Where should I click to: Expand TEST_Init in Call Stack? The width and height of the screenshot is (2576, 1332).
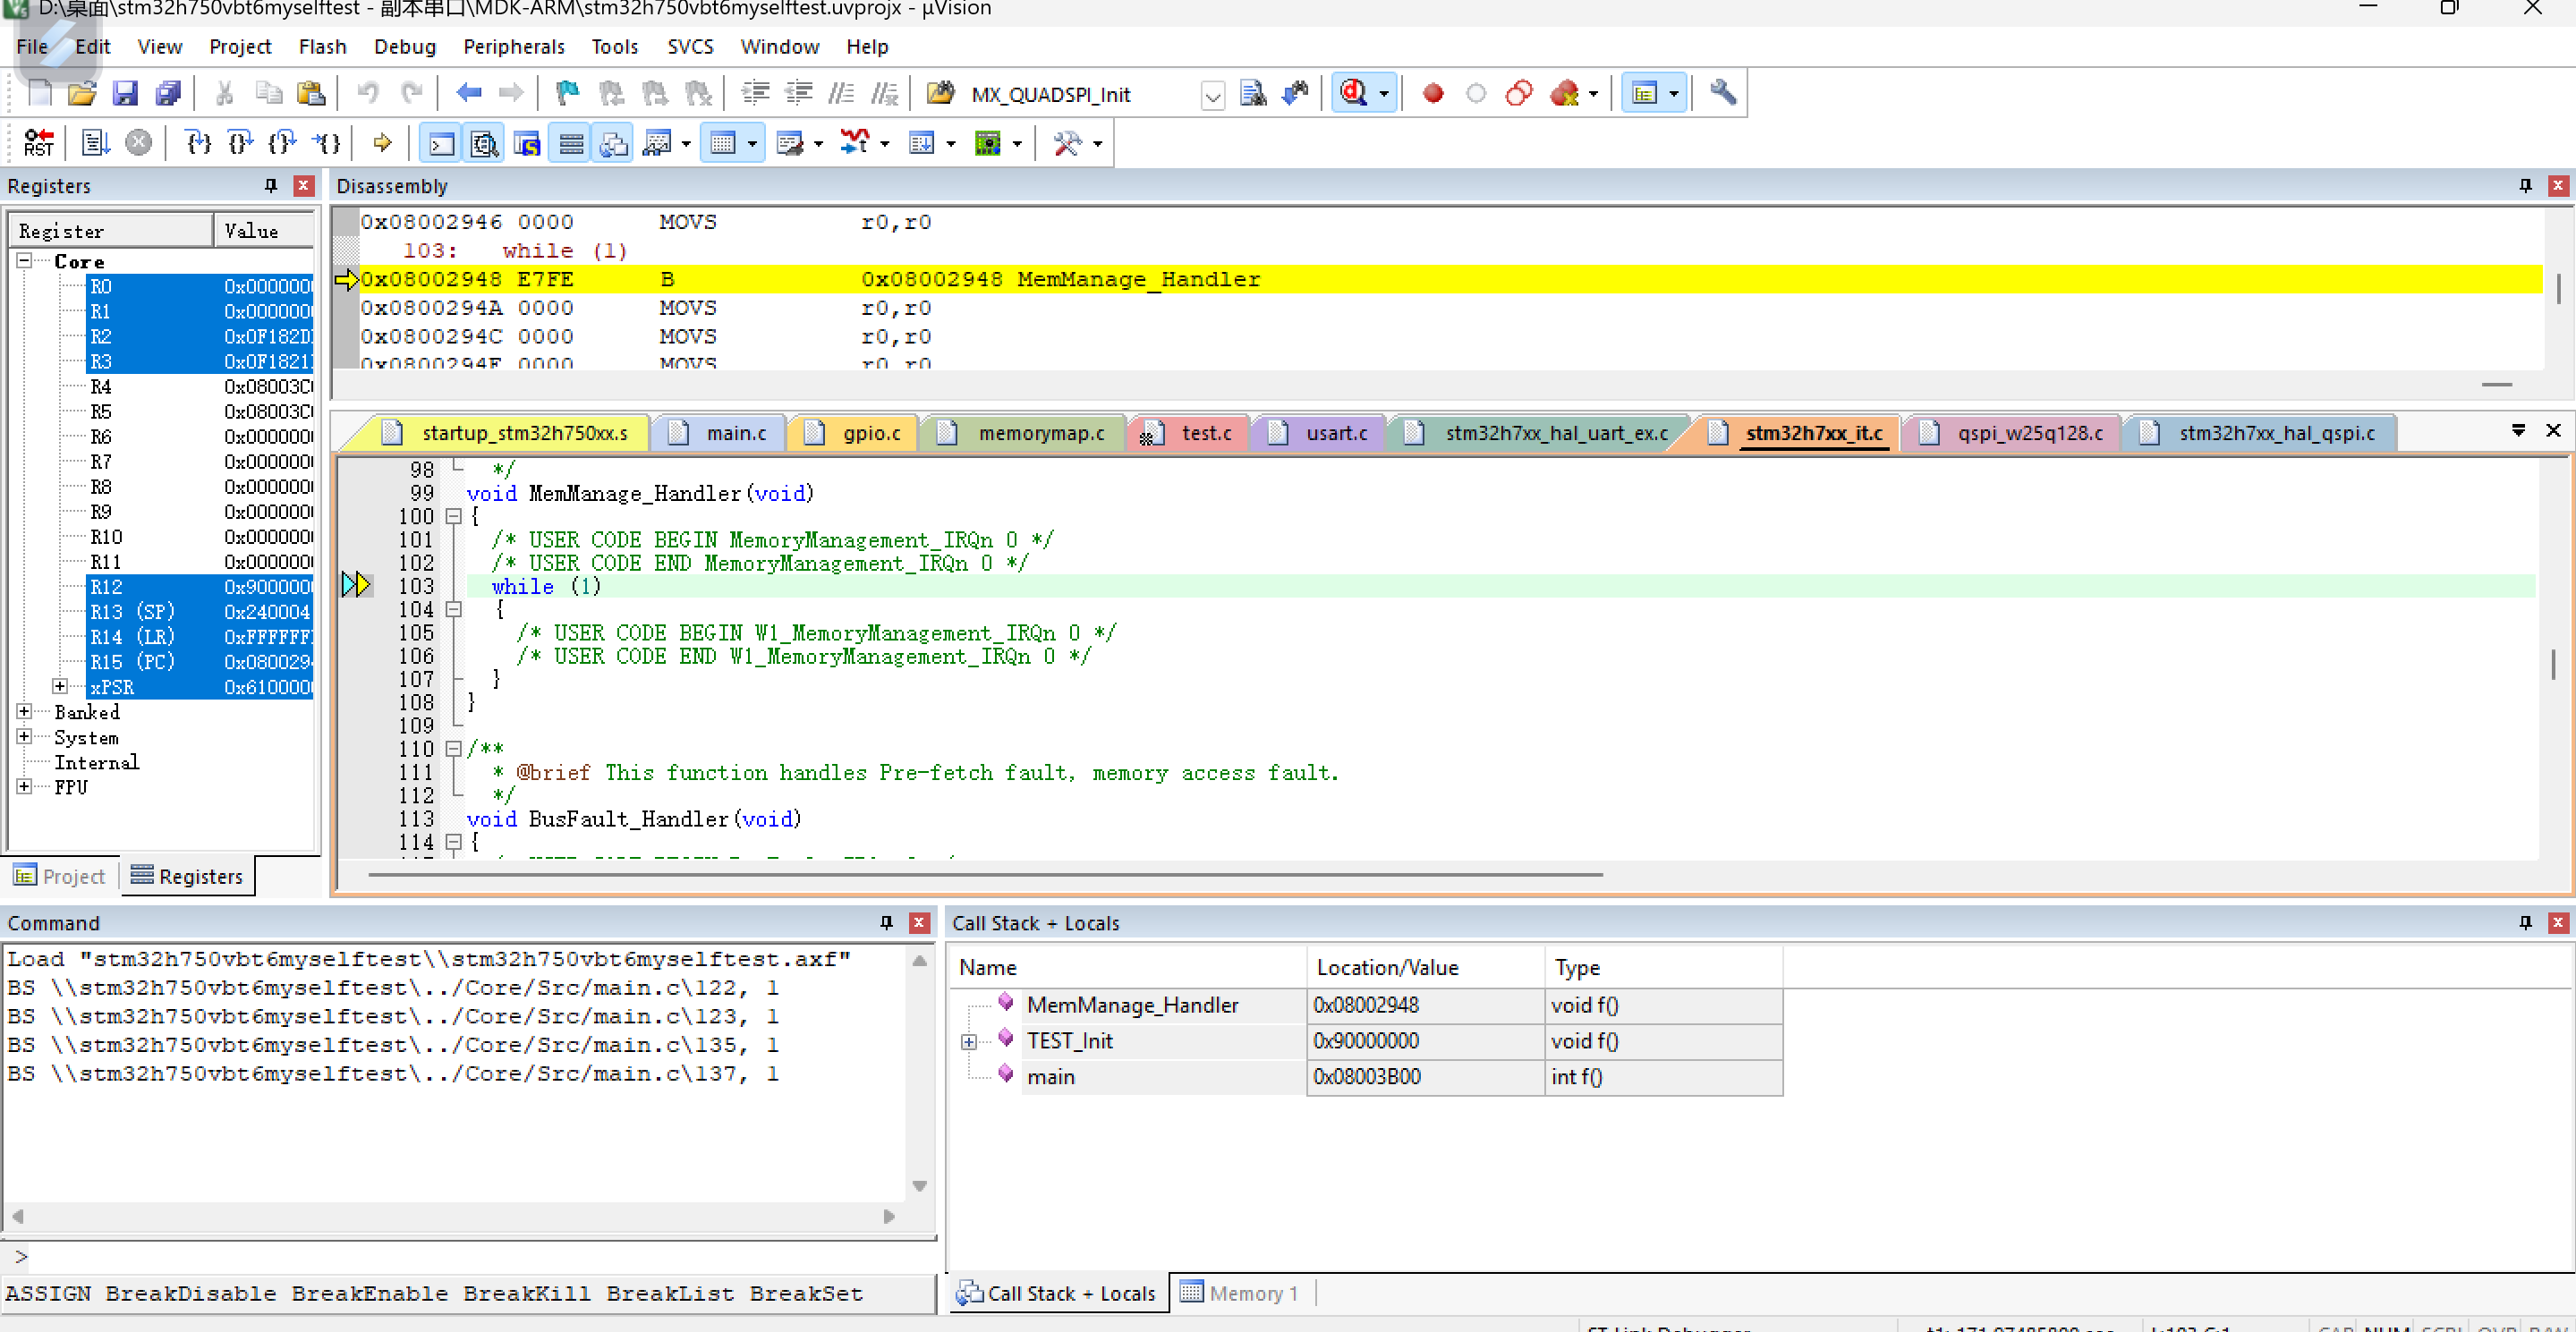pos(968,1042)
